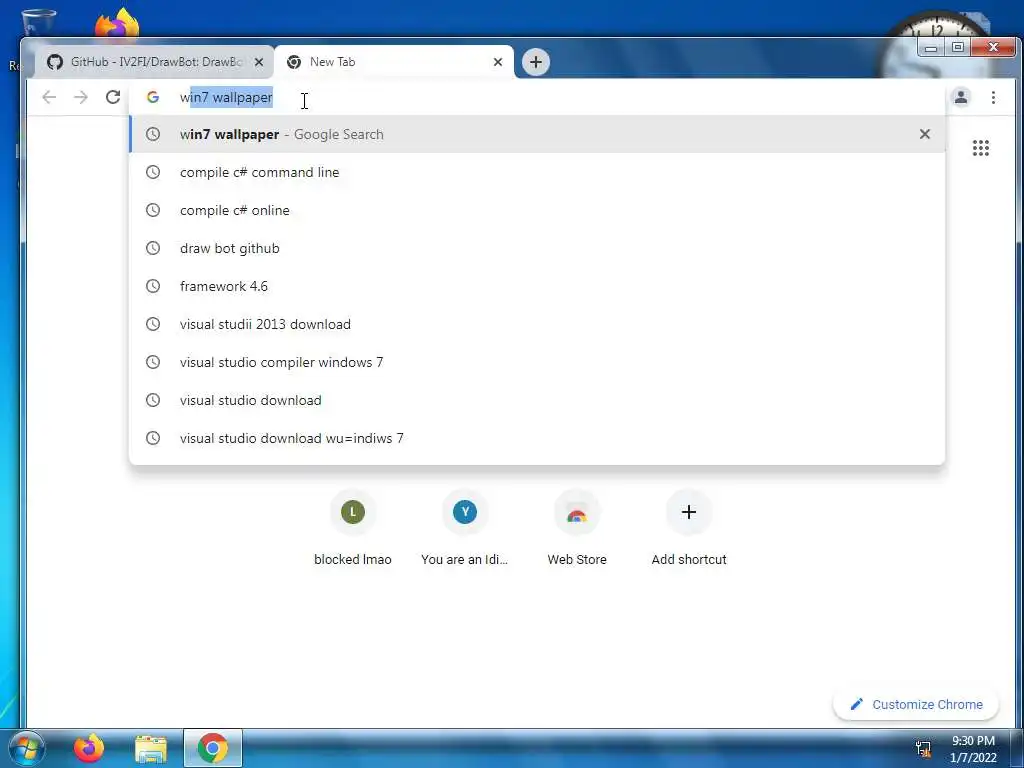Minimize the Chrome window

(x=931, y=47)
